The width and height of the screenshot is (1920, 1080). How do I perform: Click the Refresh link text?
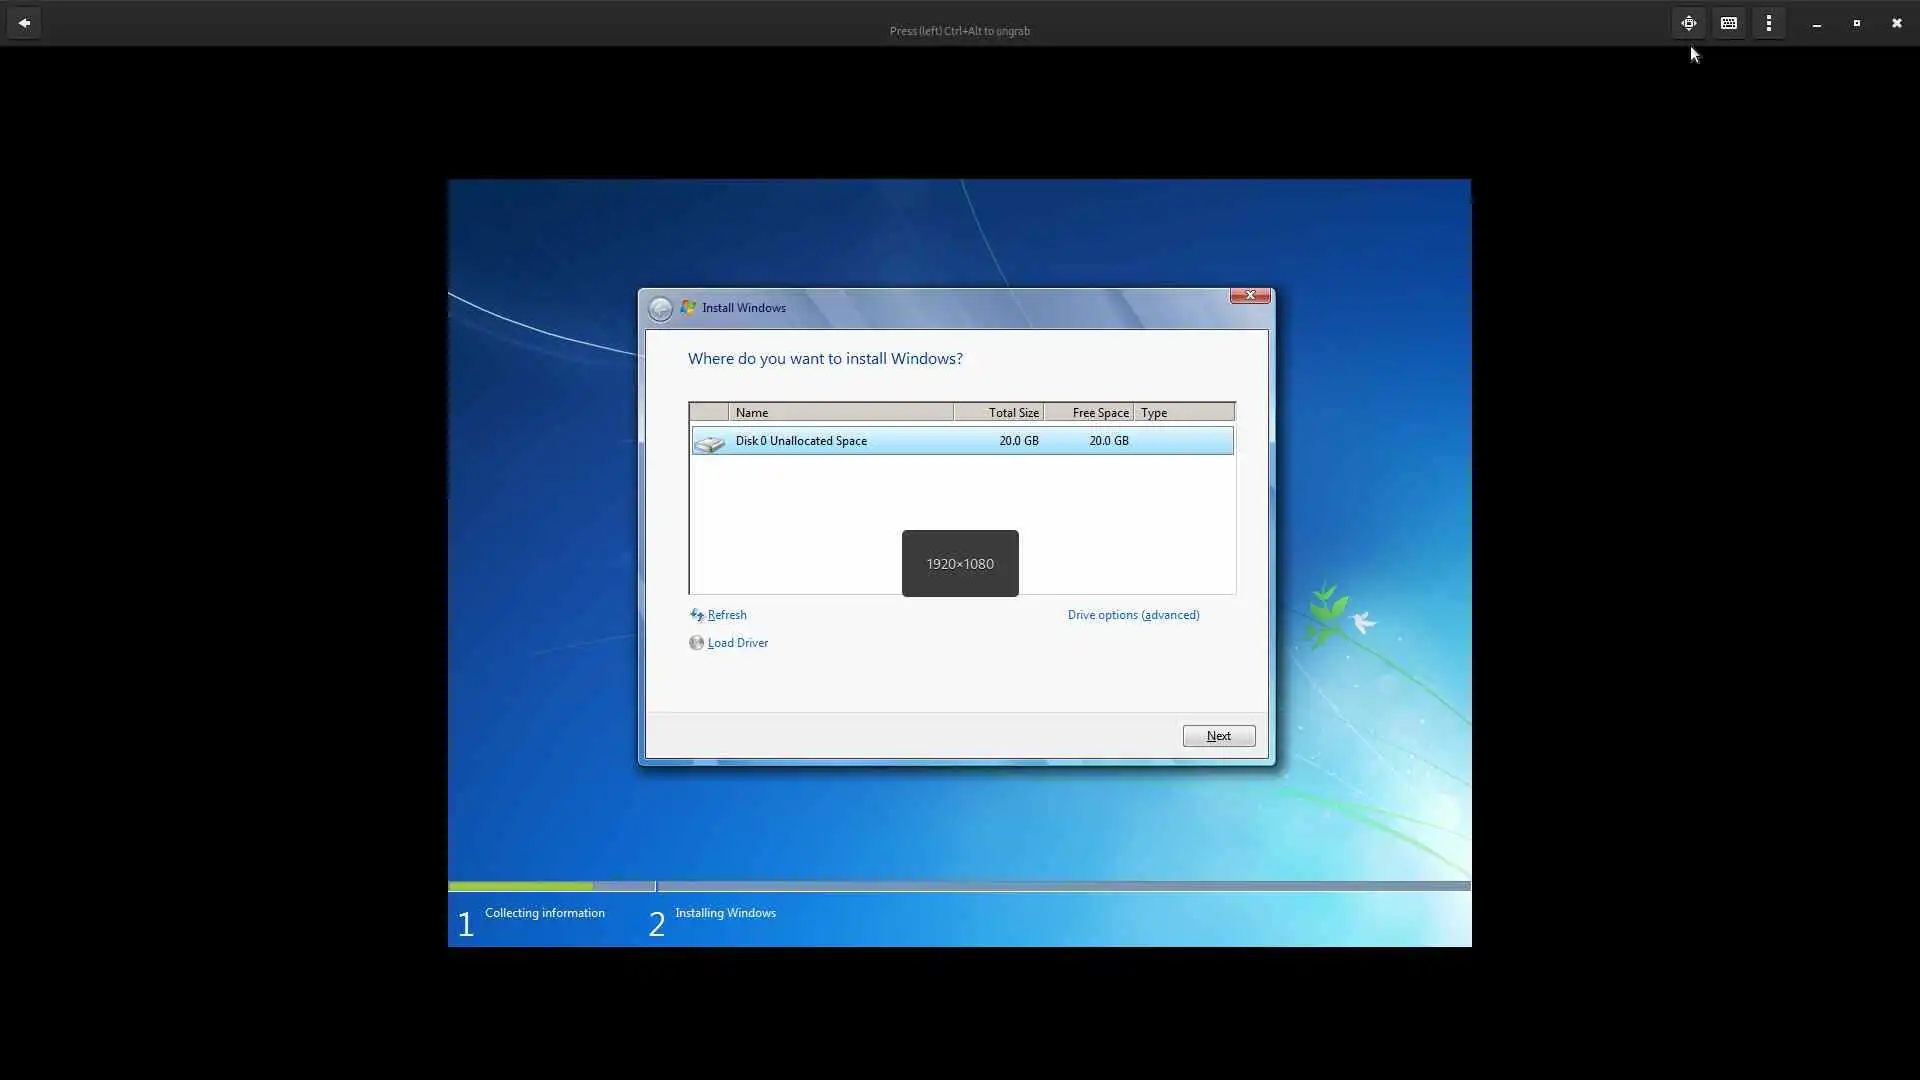(x=727, y=615)
